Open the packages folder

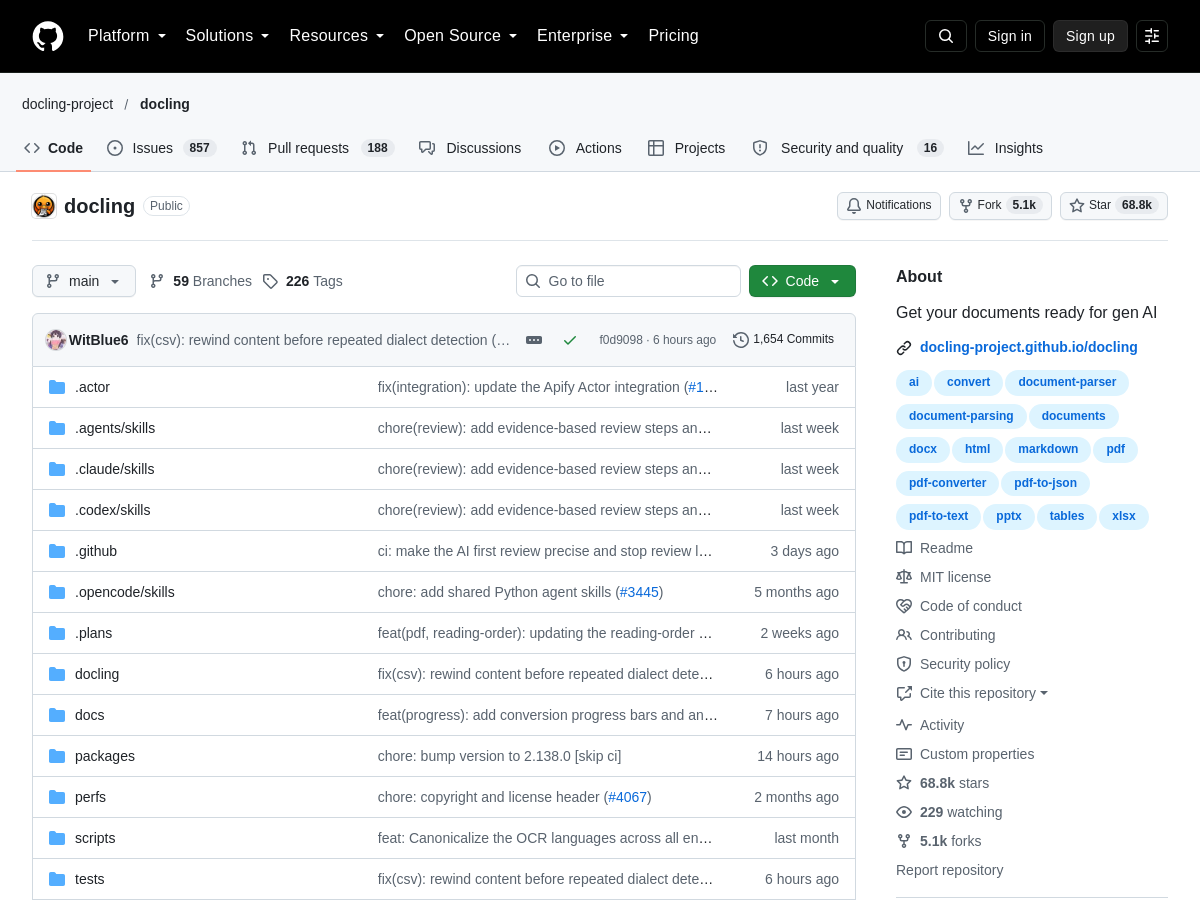pos(105,756)
